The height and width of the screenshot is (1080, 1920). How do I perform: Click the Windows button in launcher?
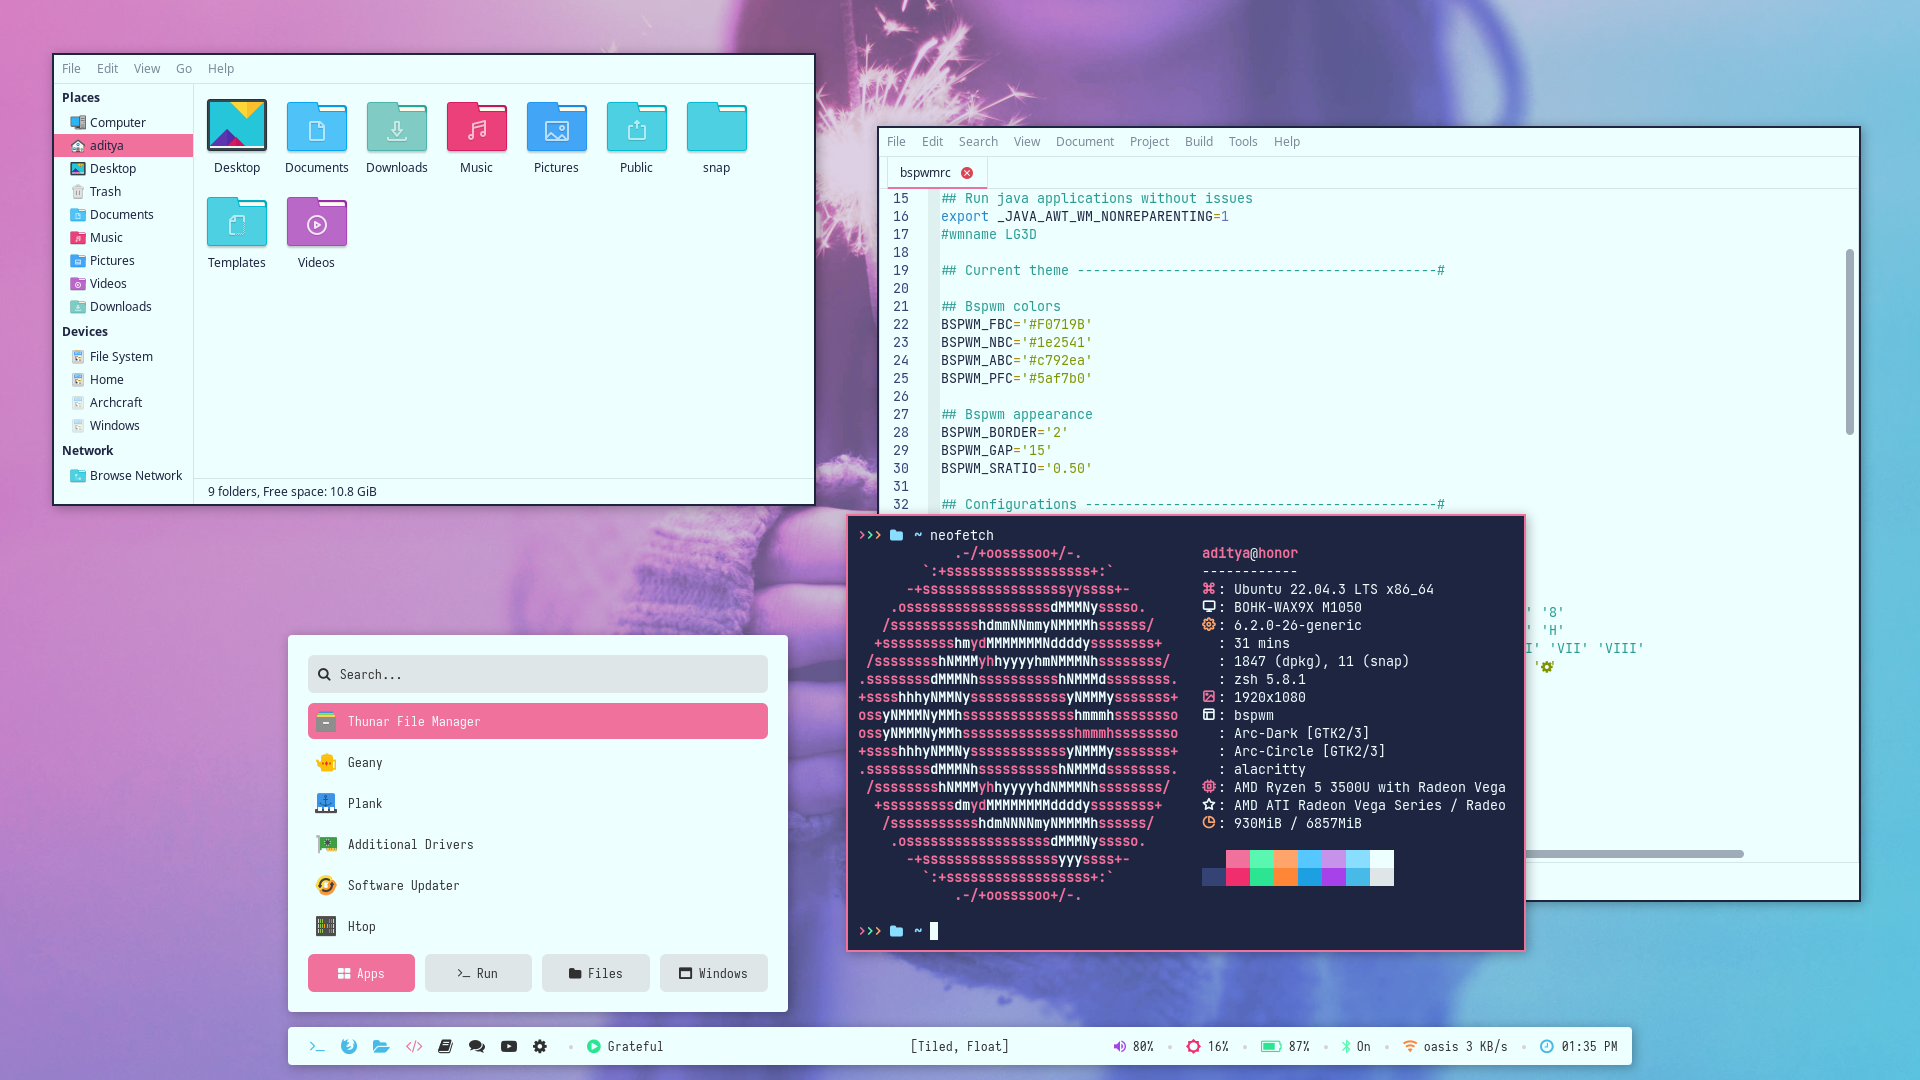click(x=713, y=973)
